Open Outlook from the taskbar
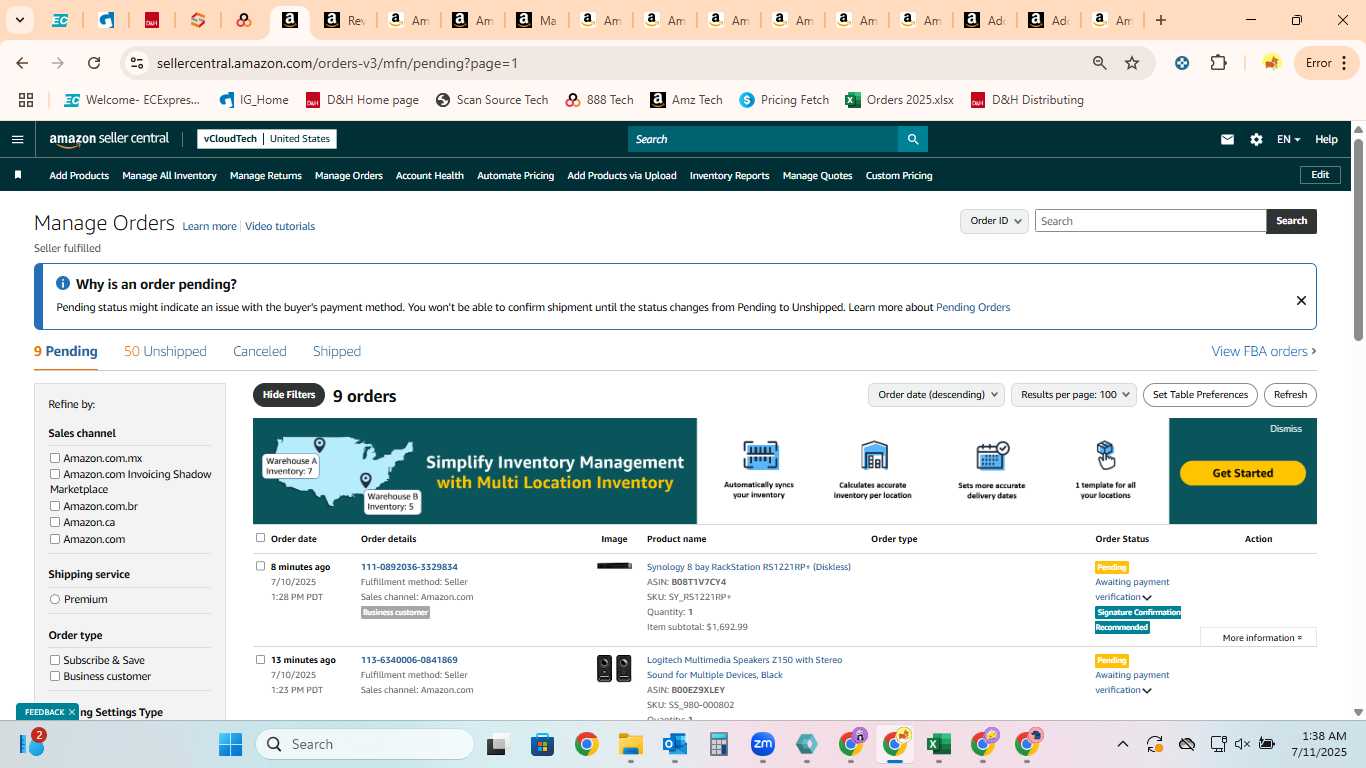Image resolution: width=1366 pixels, height=768 pixels. point(674,744)
